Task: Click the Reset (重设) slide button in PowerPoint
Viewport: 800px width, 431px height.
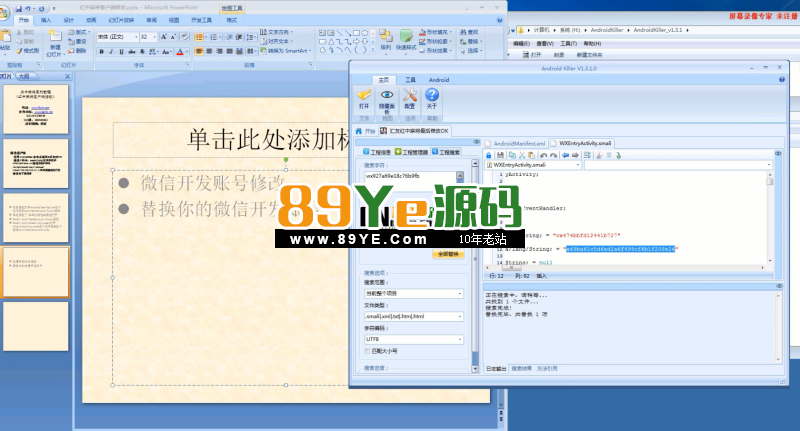Action: coord(78,41)
